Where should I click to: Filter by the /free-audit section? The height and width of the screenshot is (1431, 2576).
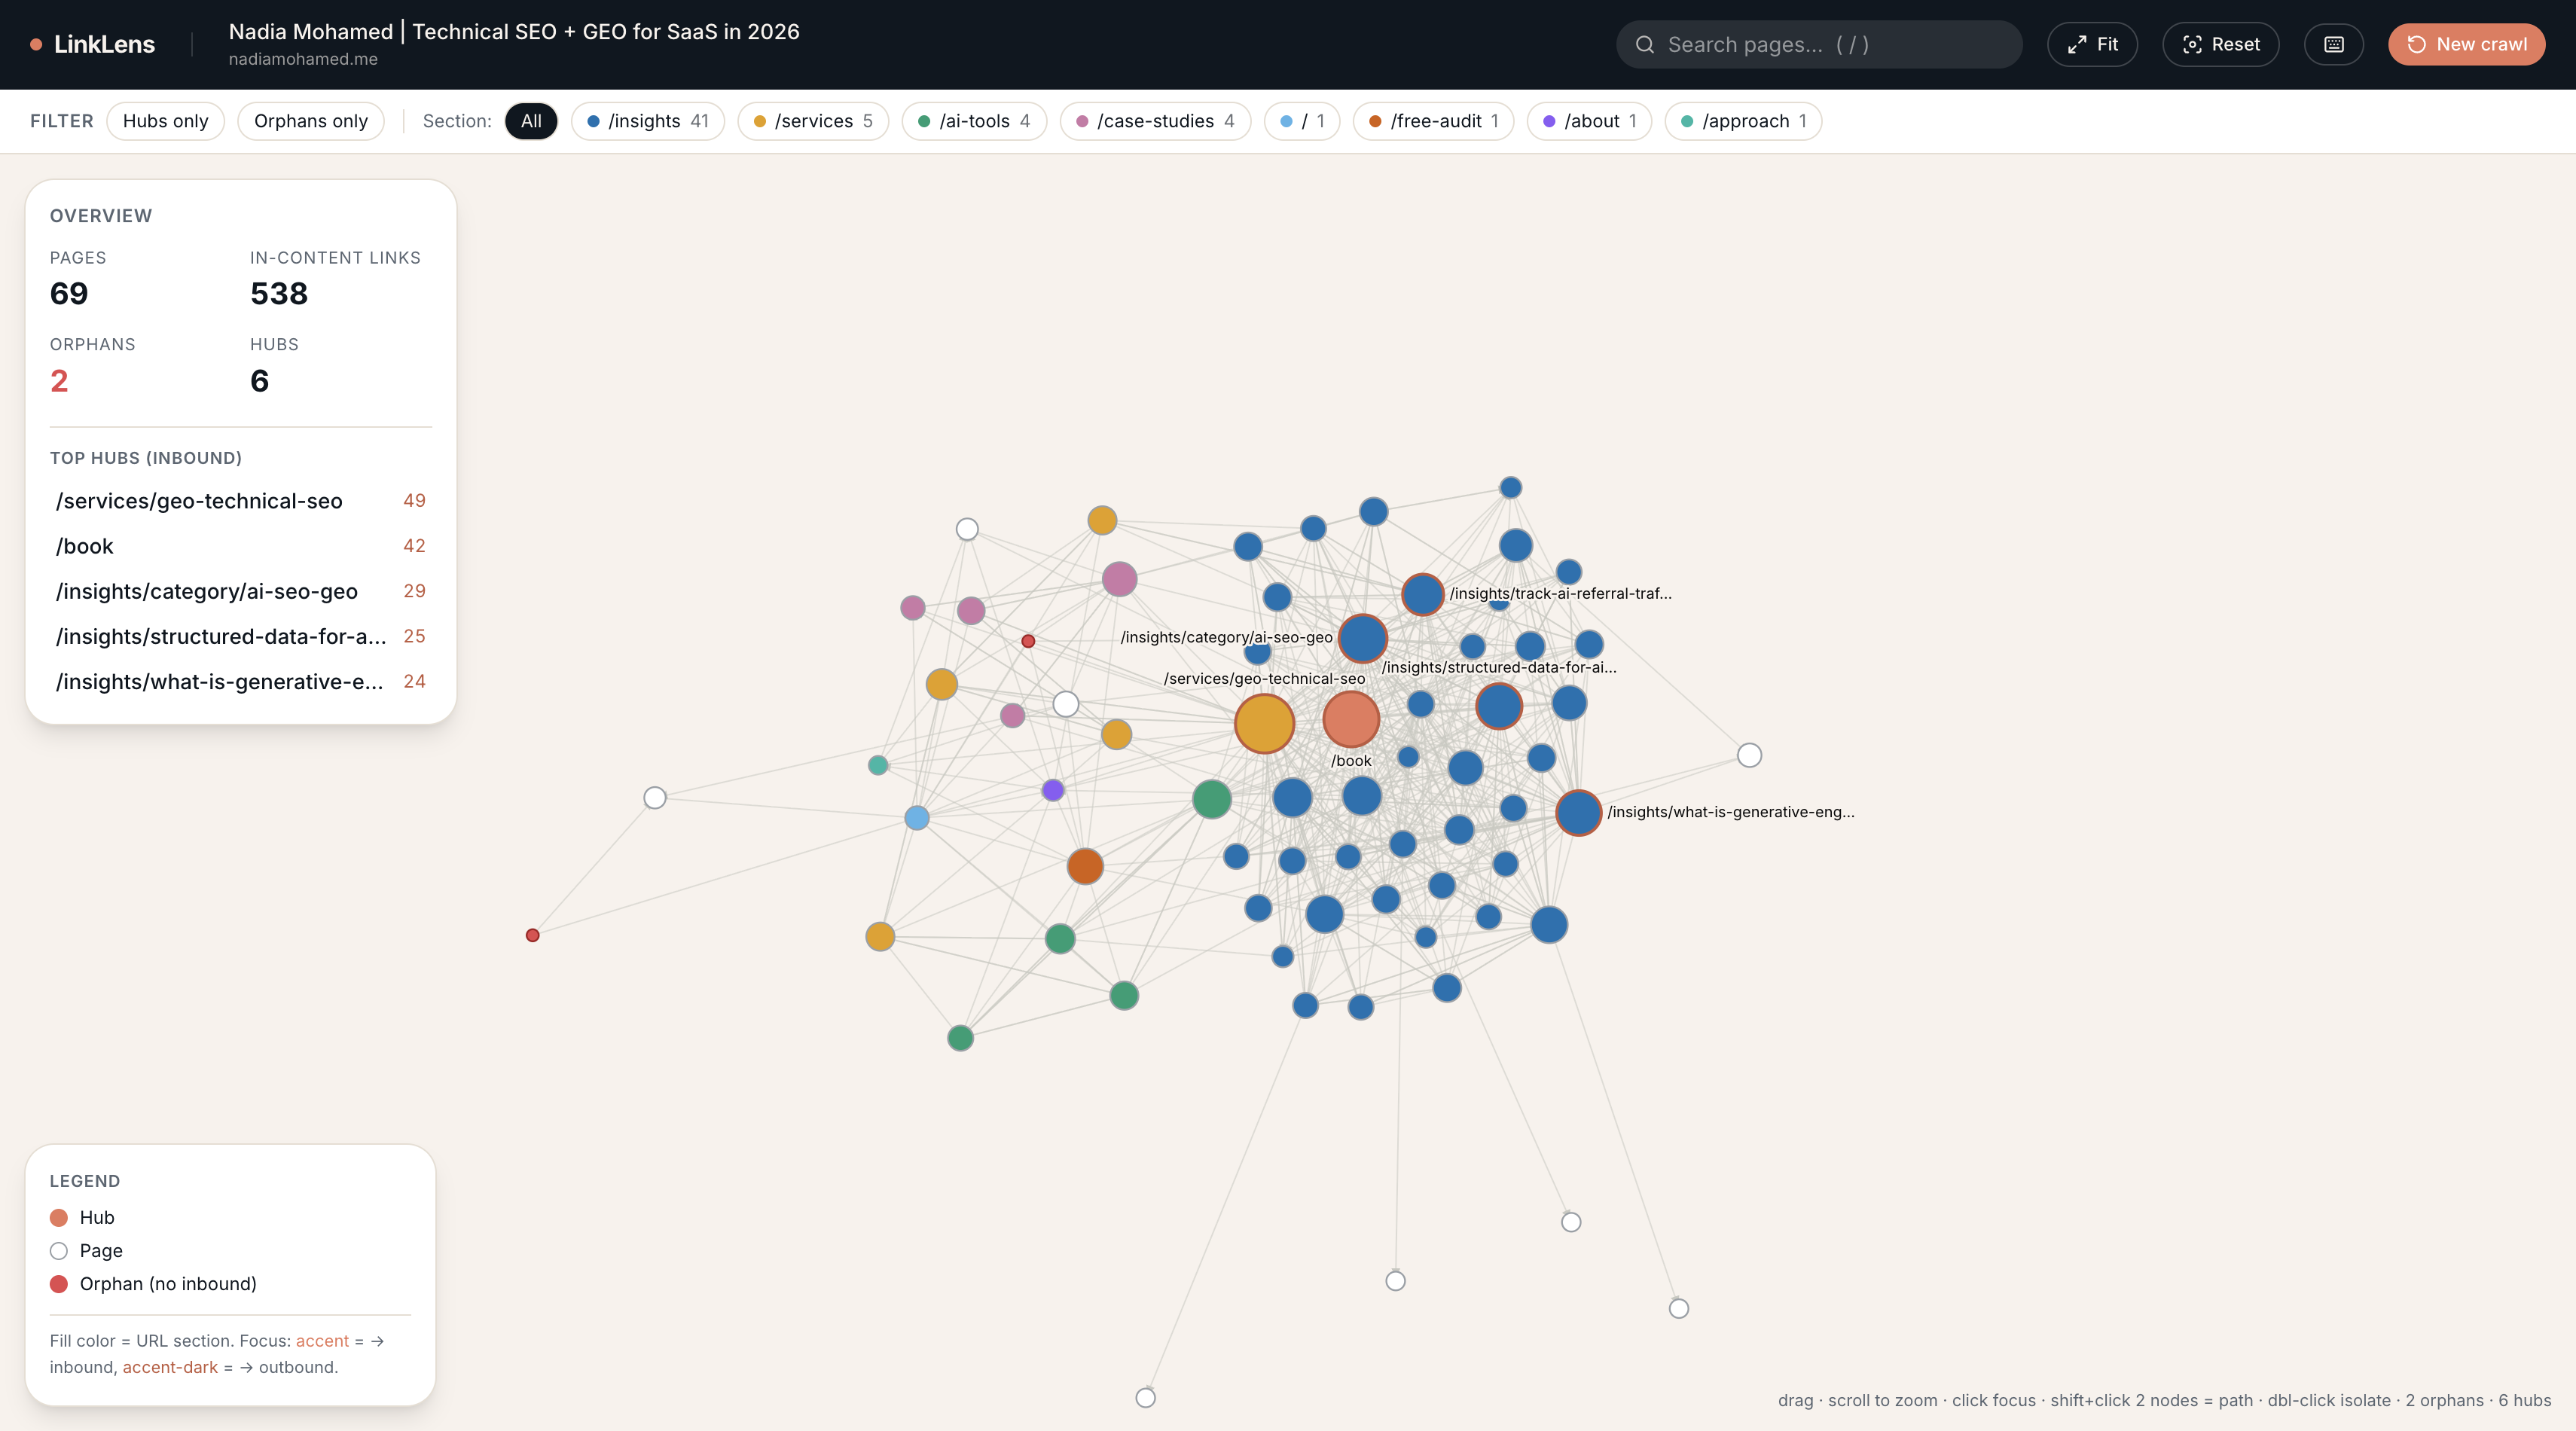click(1433, 121)
